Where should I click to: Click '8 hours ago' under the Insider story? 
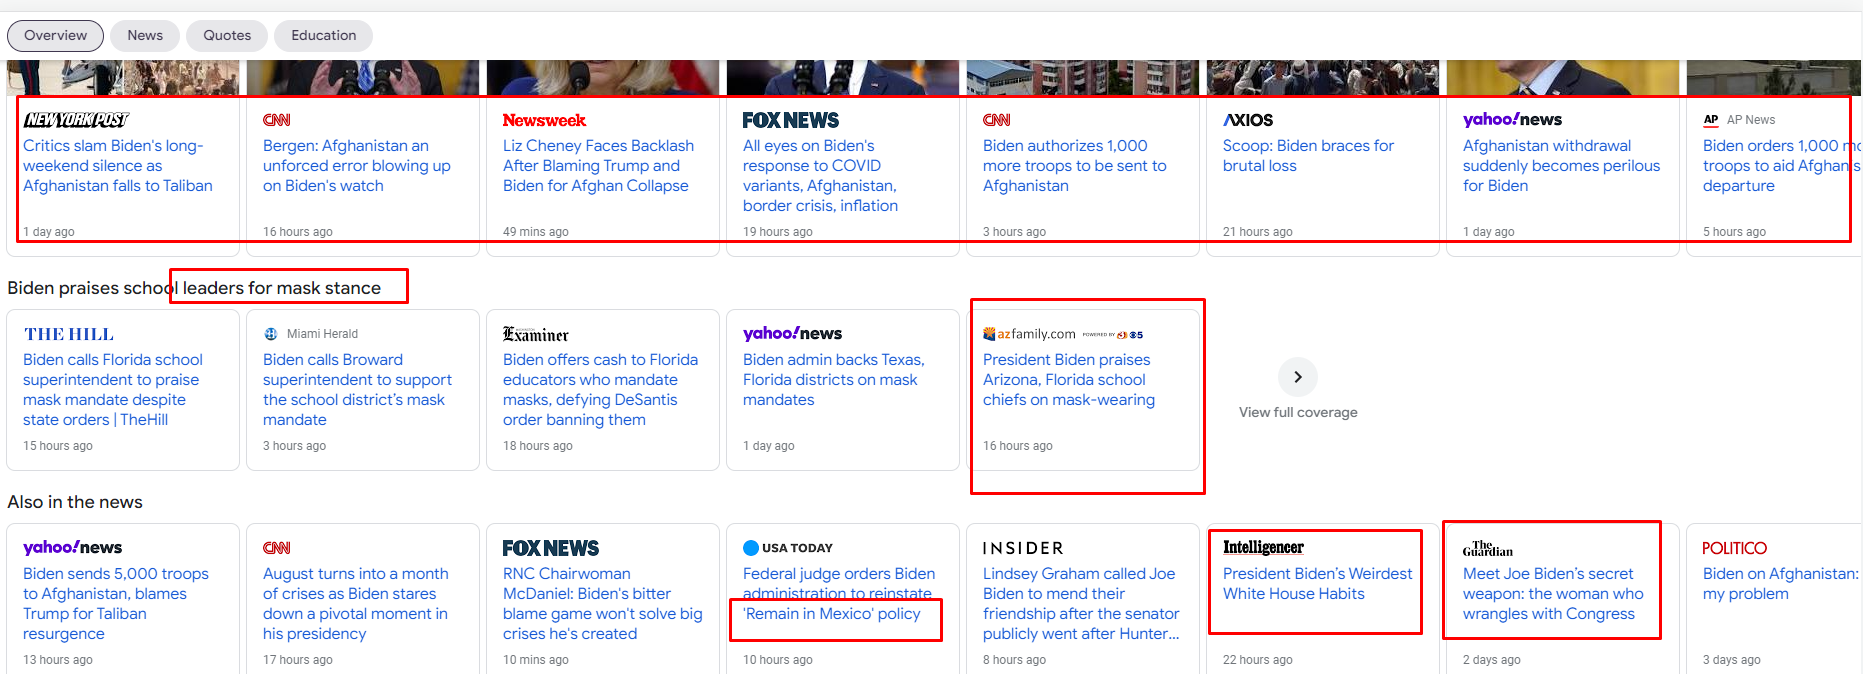pyautogui.click(x=1015, y=660)
